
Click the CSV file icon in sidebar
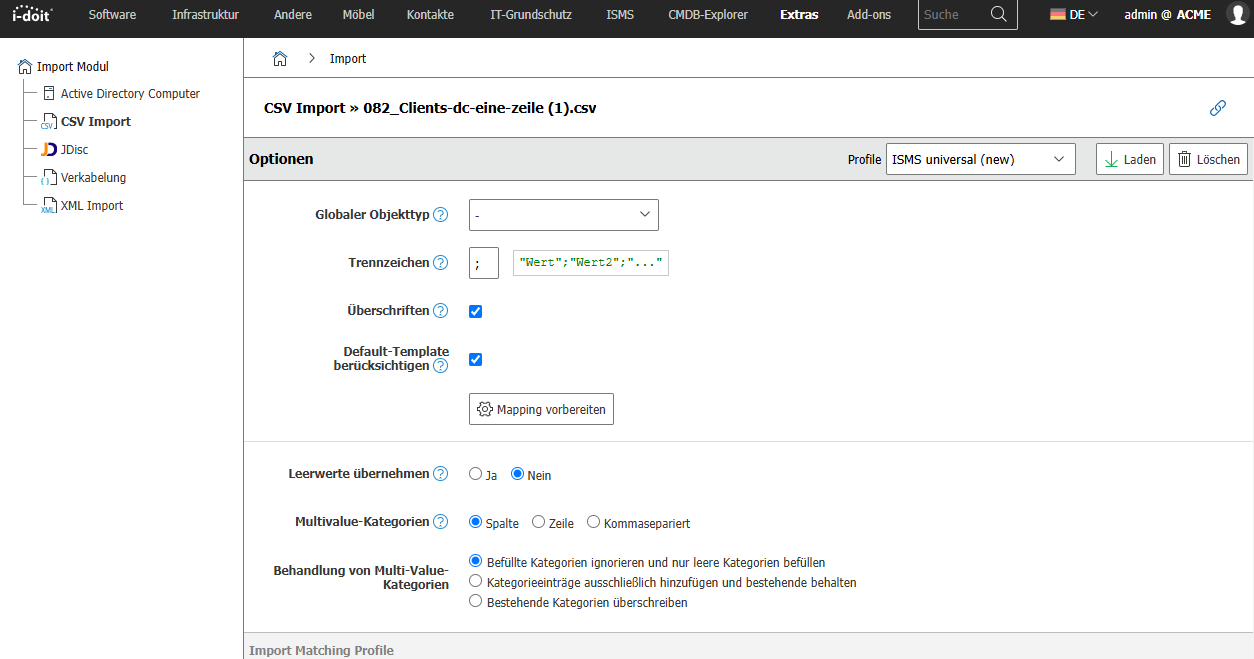[49, 122]
